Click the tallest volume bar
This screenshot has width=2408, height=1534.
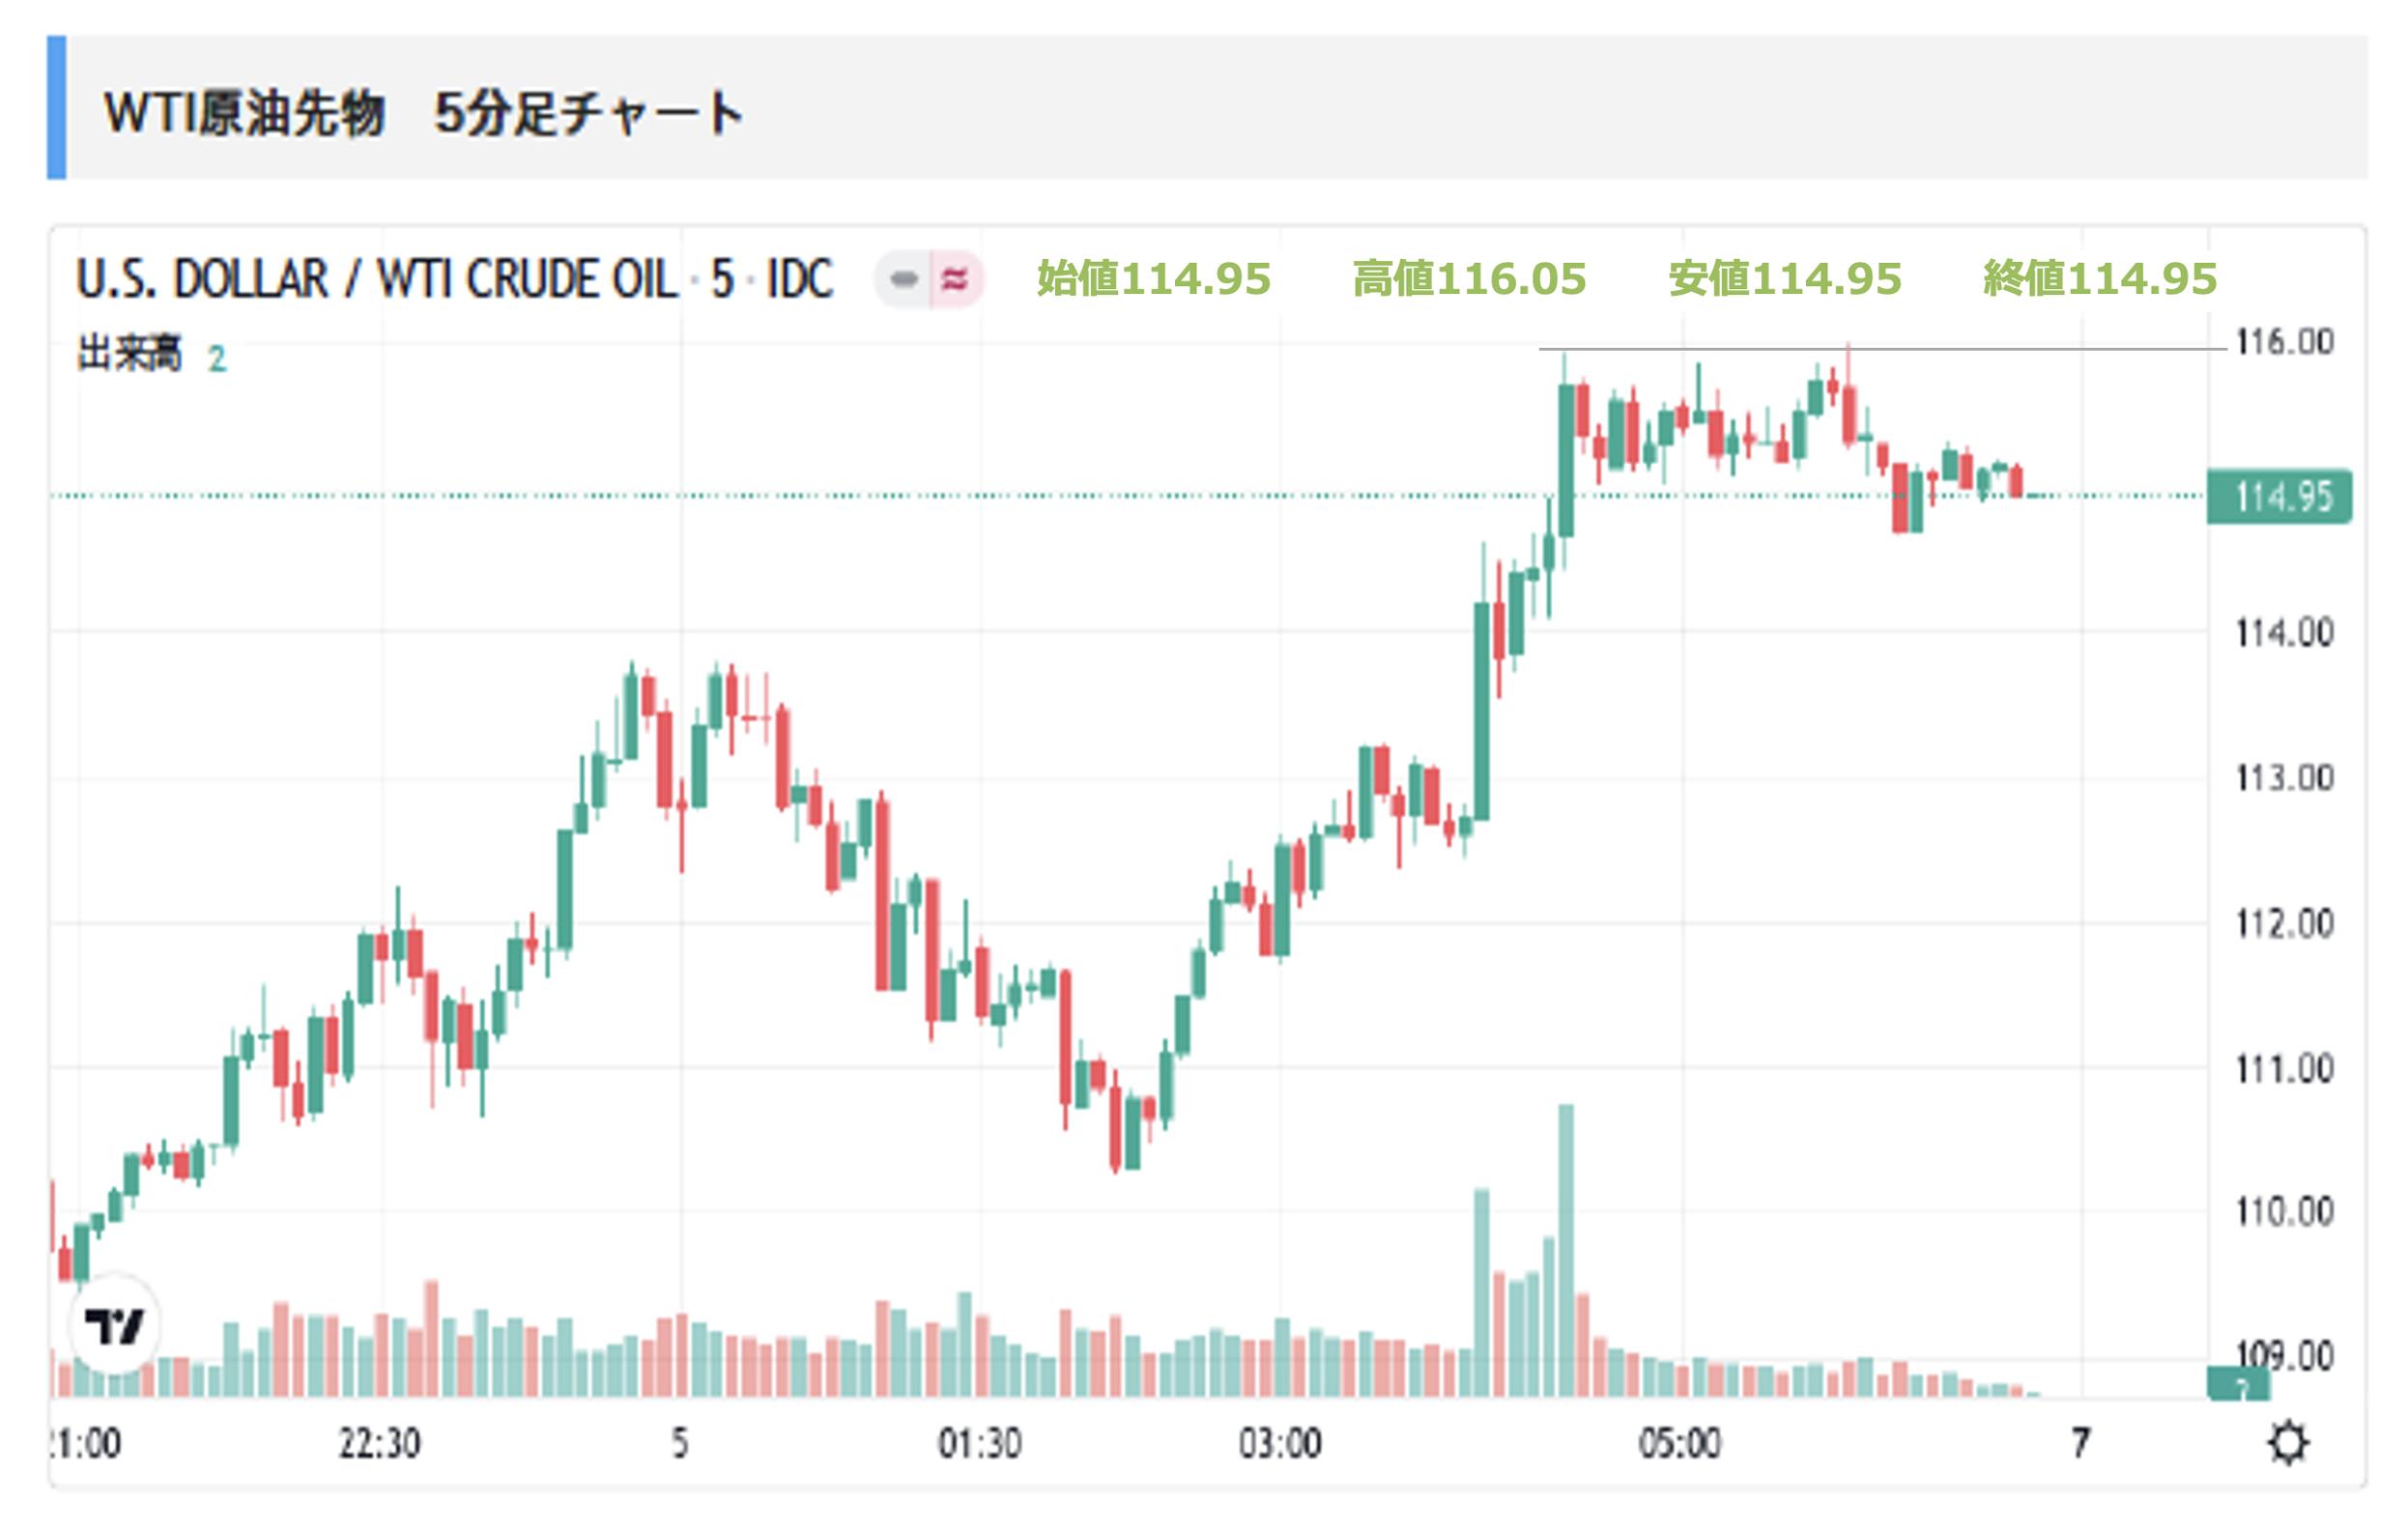tap(1566, 1250)
